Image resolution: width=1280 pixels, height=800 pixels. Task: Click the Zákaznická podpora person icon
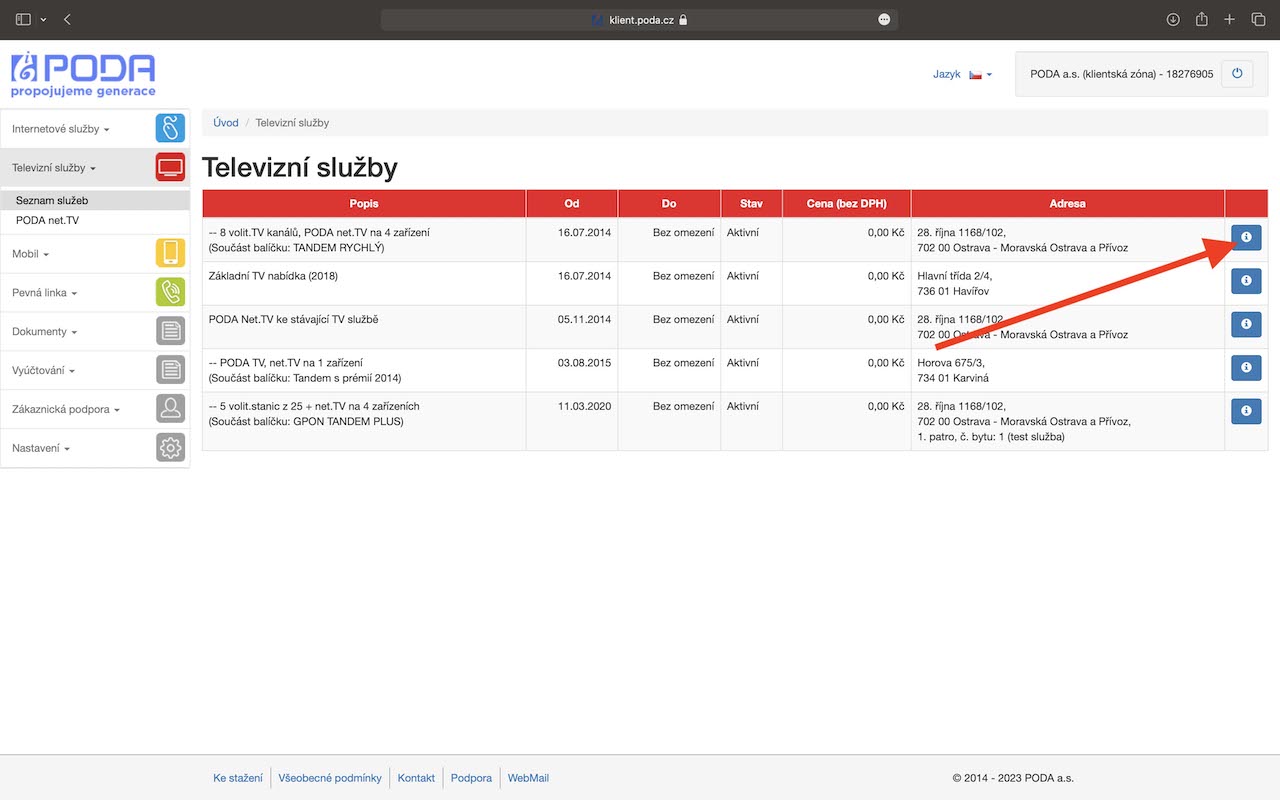coord(170,409)
